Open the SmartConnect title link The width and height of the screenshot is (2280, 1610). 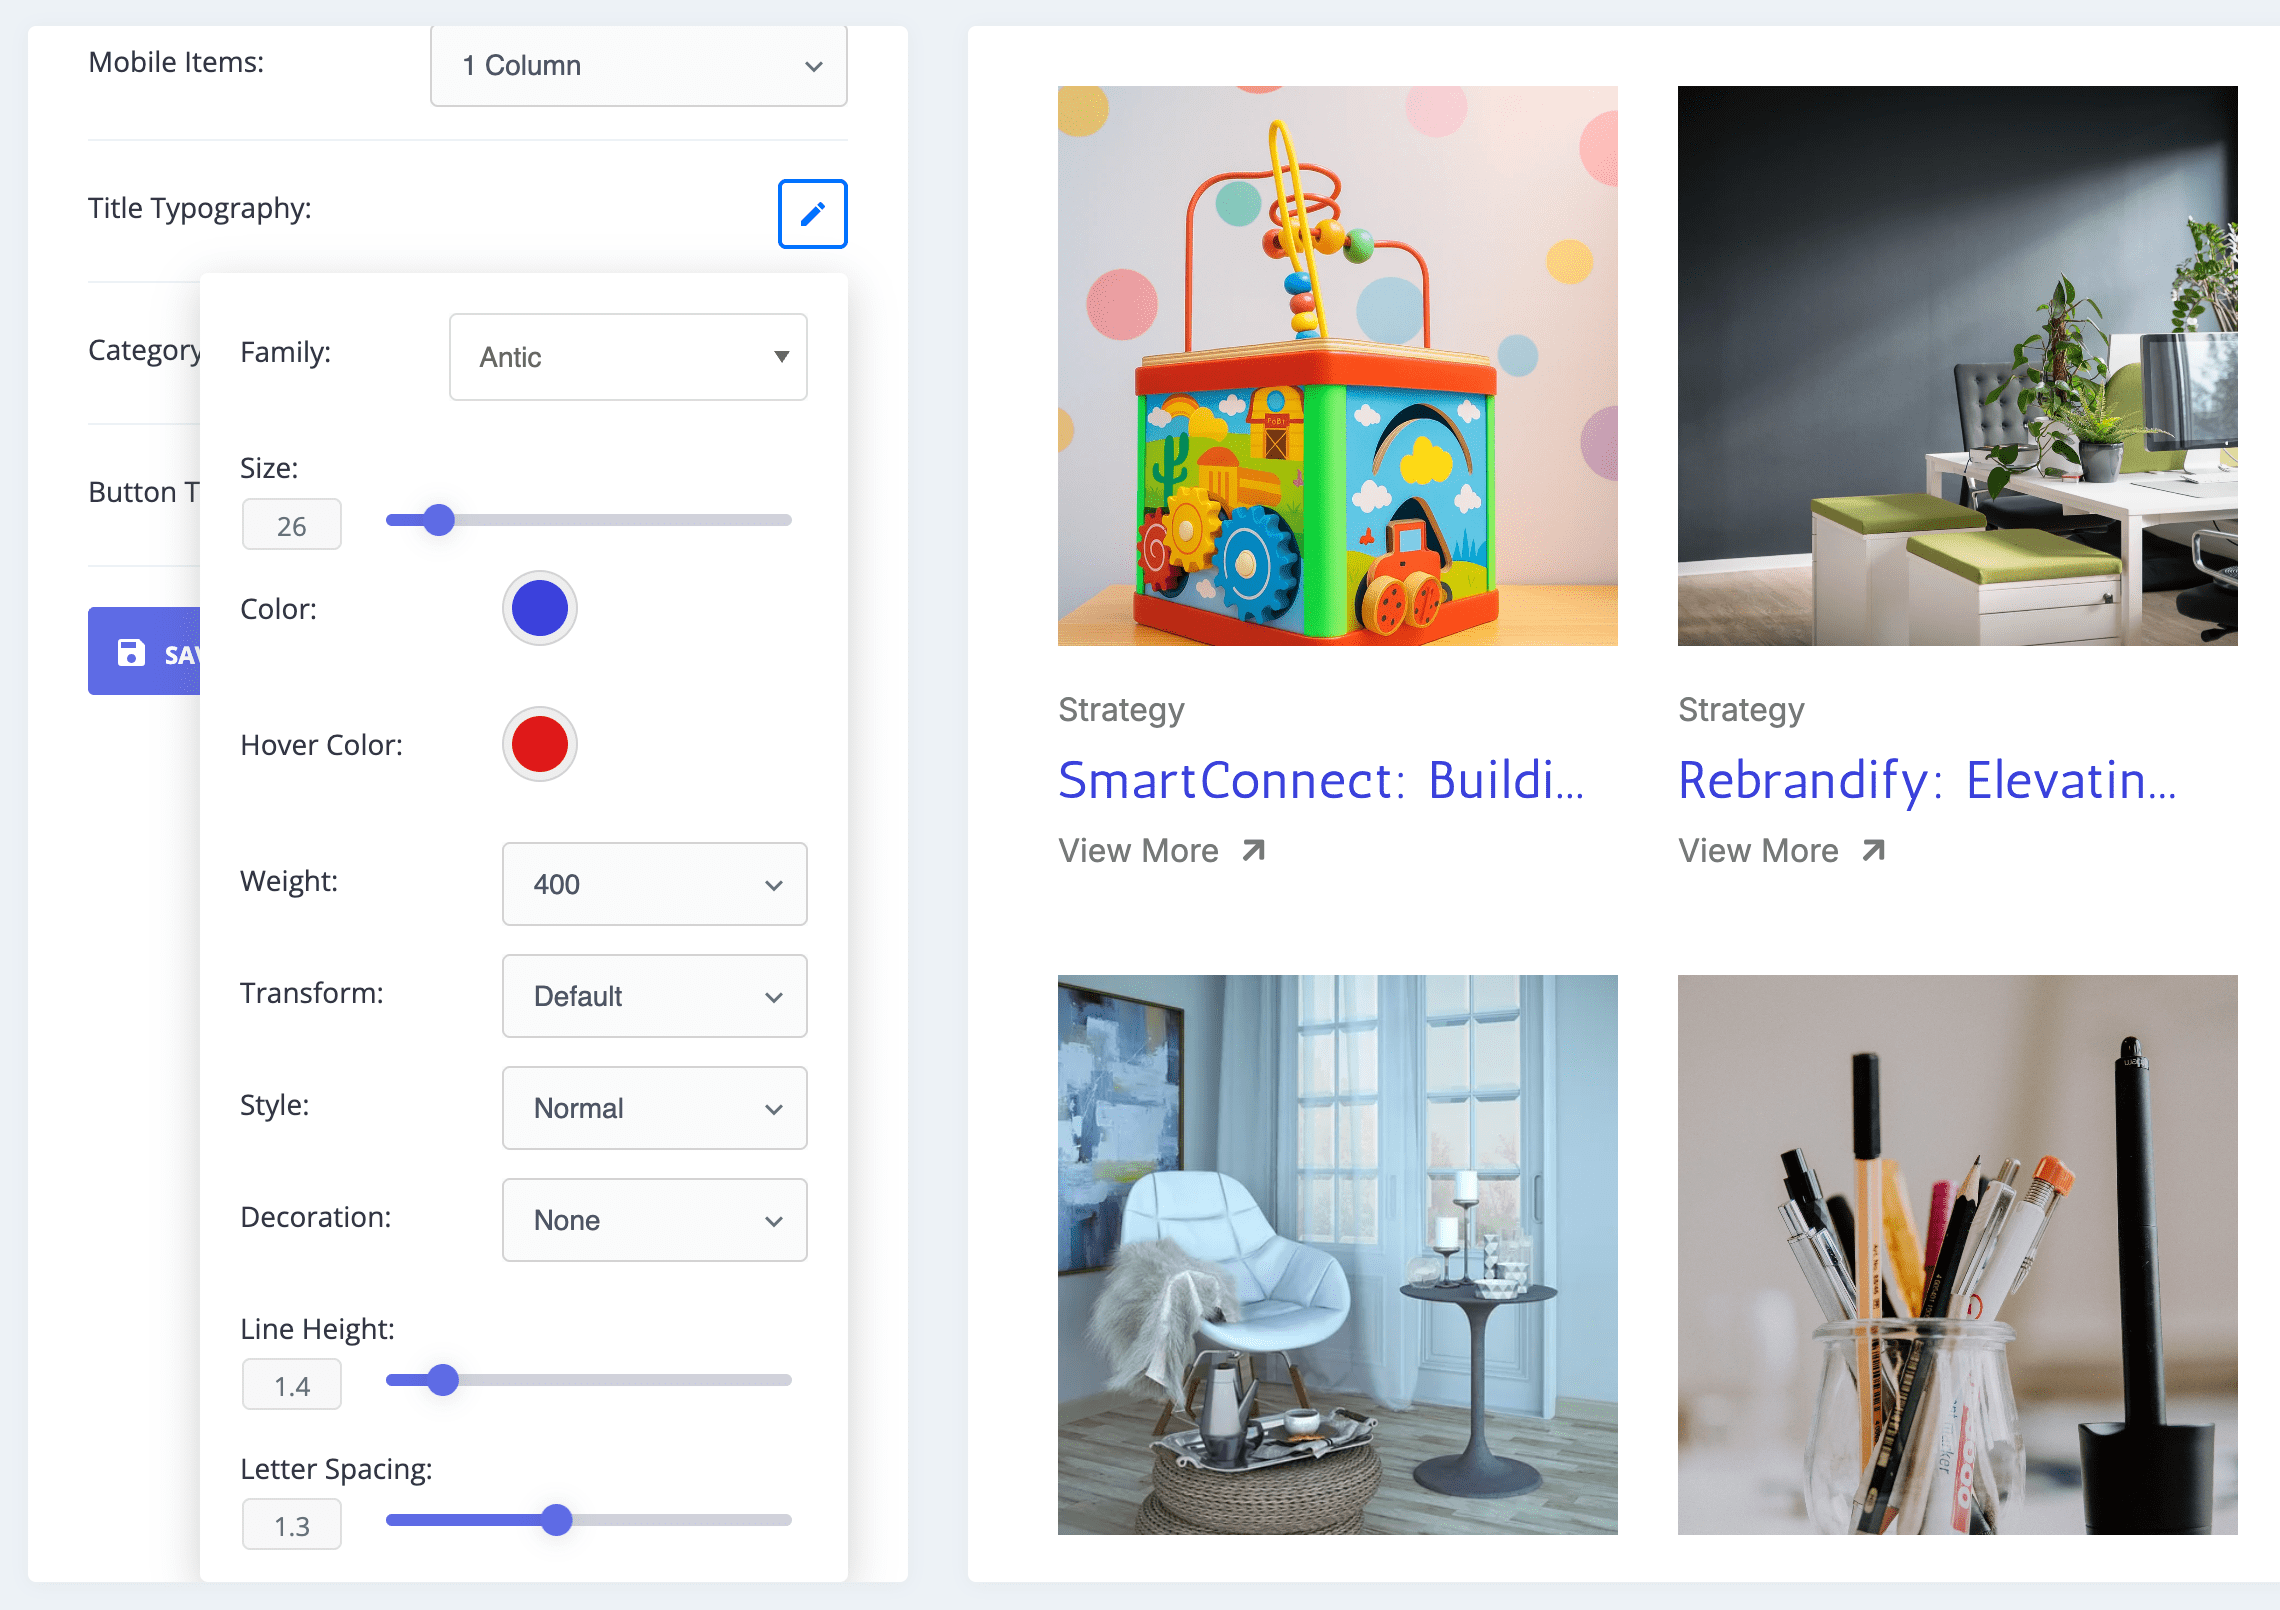[1321, 780]
